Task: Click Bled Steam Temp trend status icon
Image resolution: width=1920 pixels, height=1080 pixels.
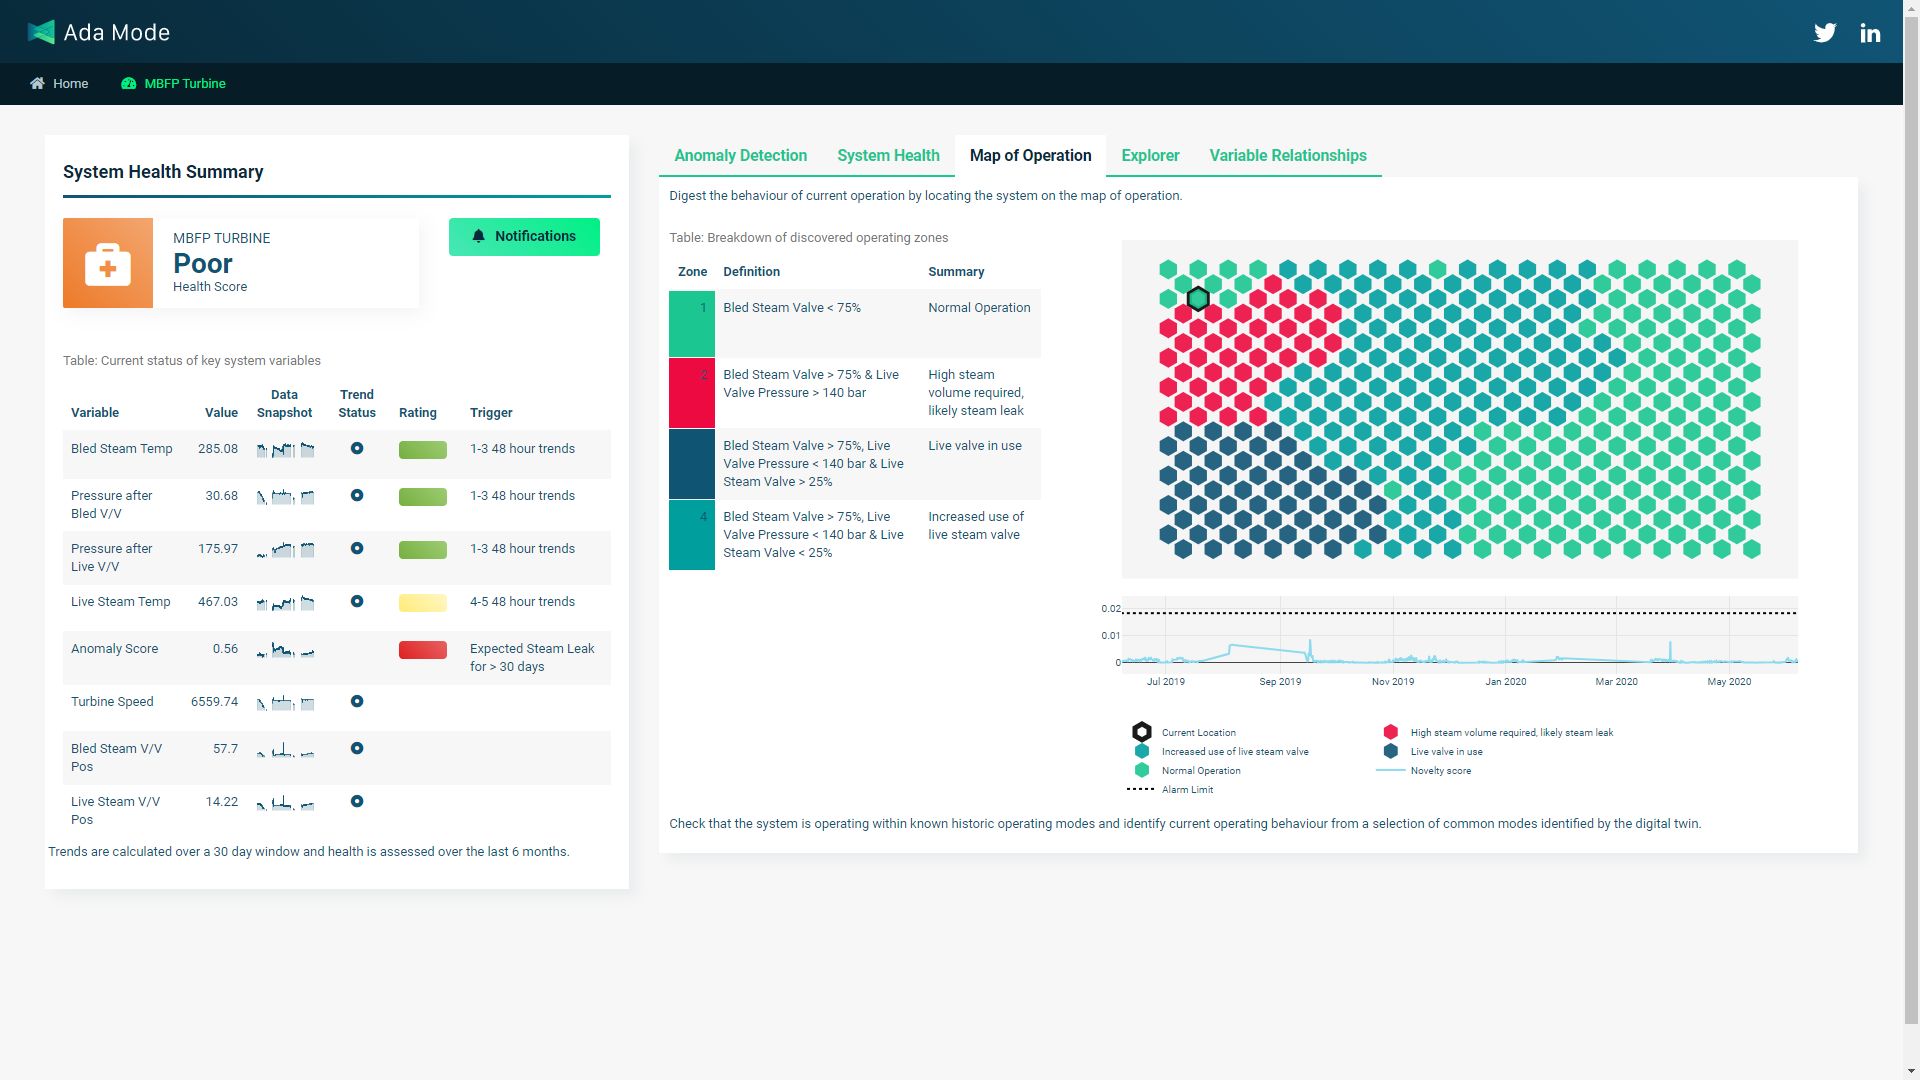Action: click(x=357, y=449)
